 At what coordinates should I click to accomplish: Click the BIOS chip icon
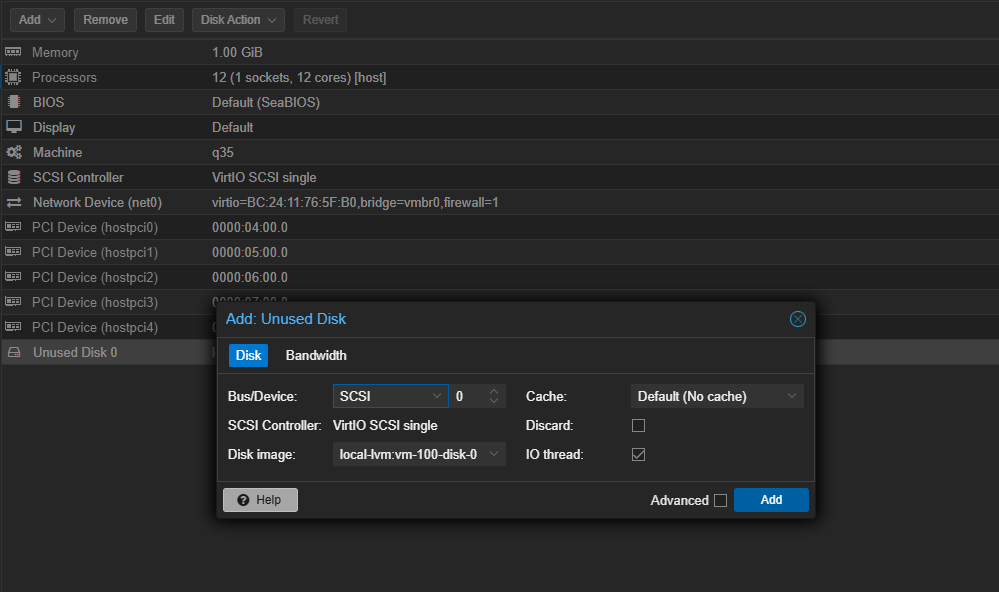click(x=13, y=102)
